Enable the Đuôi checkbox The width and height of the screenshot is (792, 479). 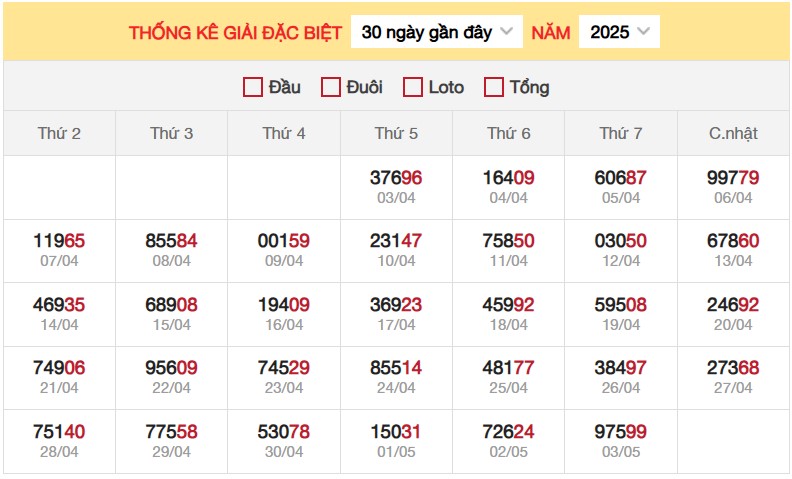[x=331, y=87]
